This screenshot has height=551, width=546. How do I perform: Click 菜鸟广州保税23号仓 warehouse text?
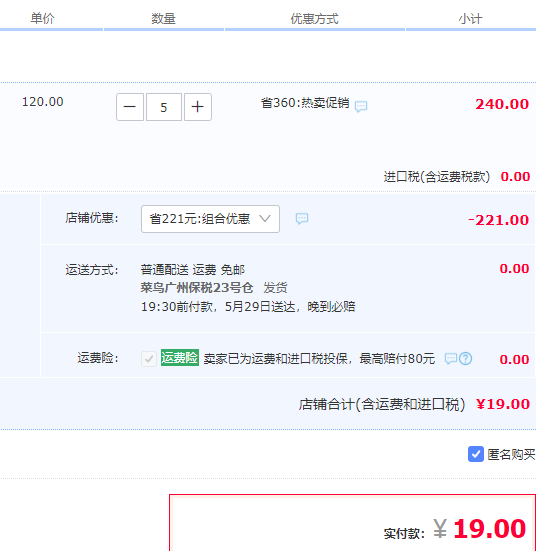tap(197, 288)
